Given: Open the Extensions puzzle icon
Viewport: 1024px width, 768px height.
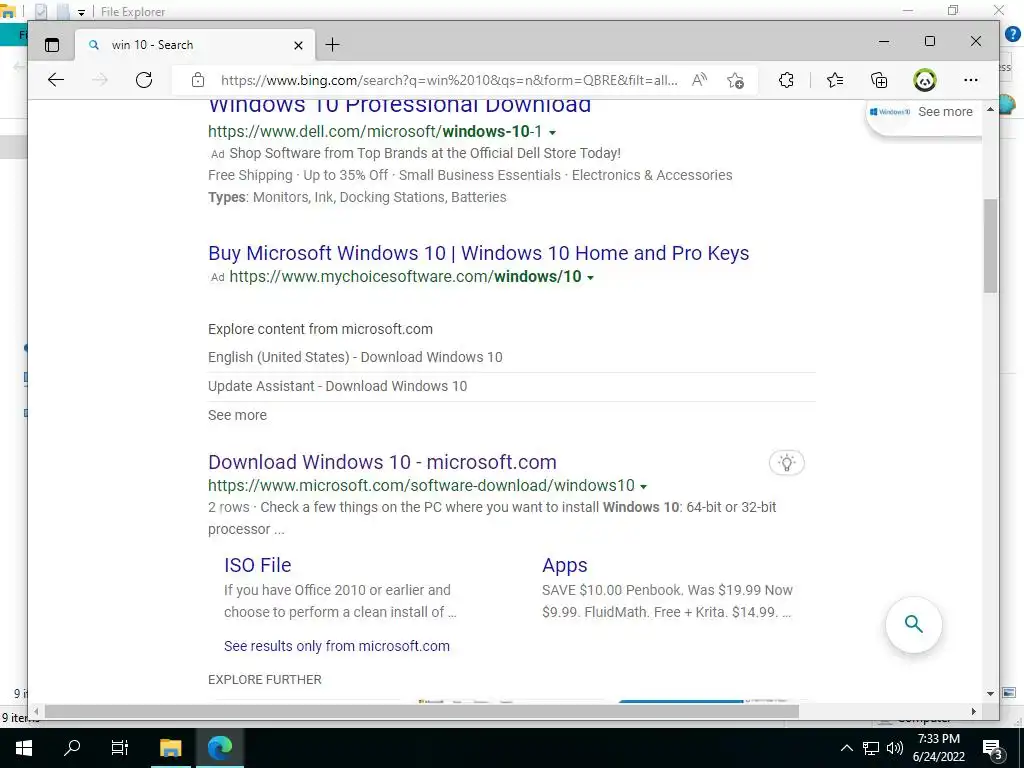Looking at the screenshot, I should pos(786,80).
